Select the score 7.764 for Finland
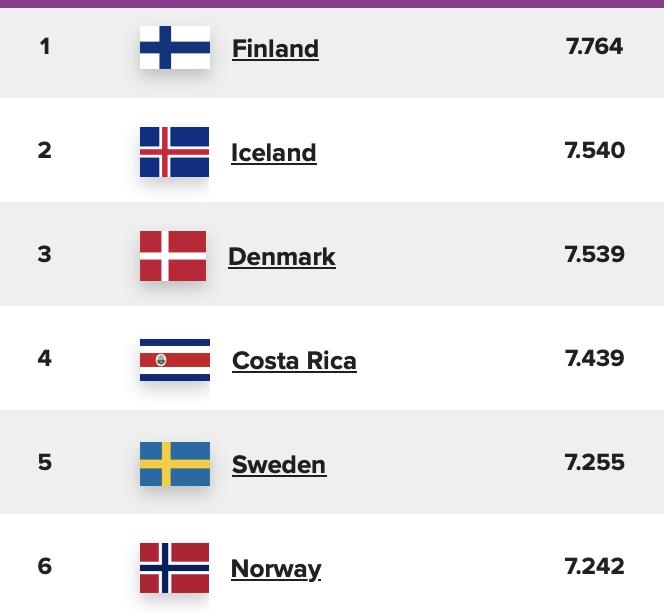 coord(594,46)
